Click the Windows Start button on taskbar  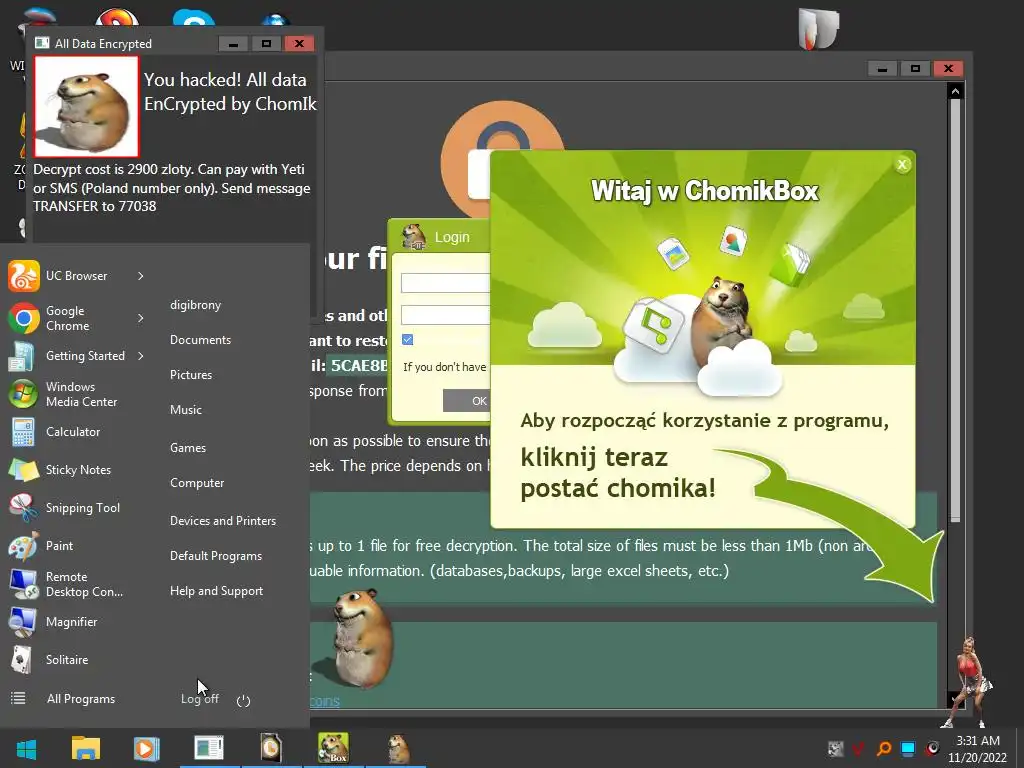26,749
